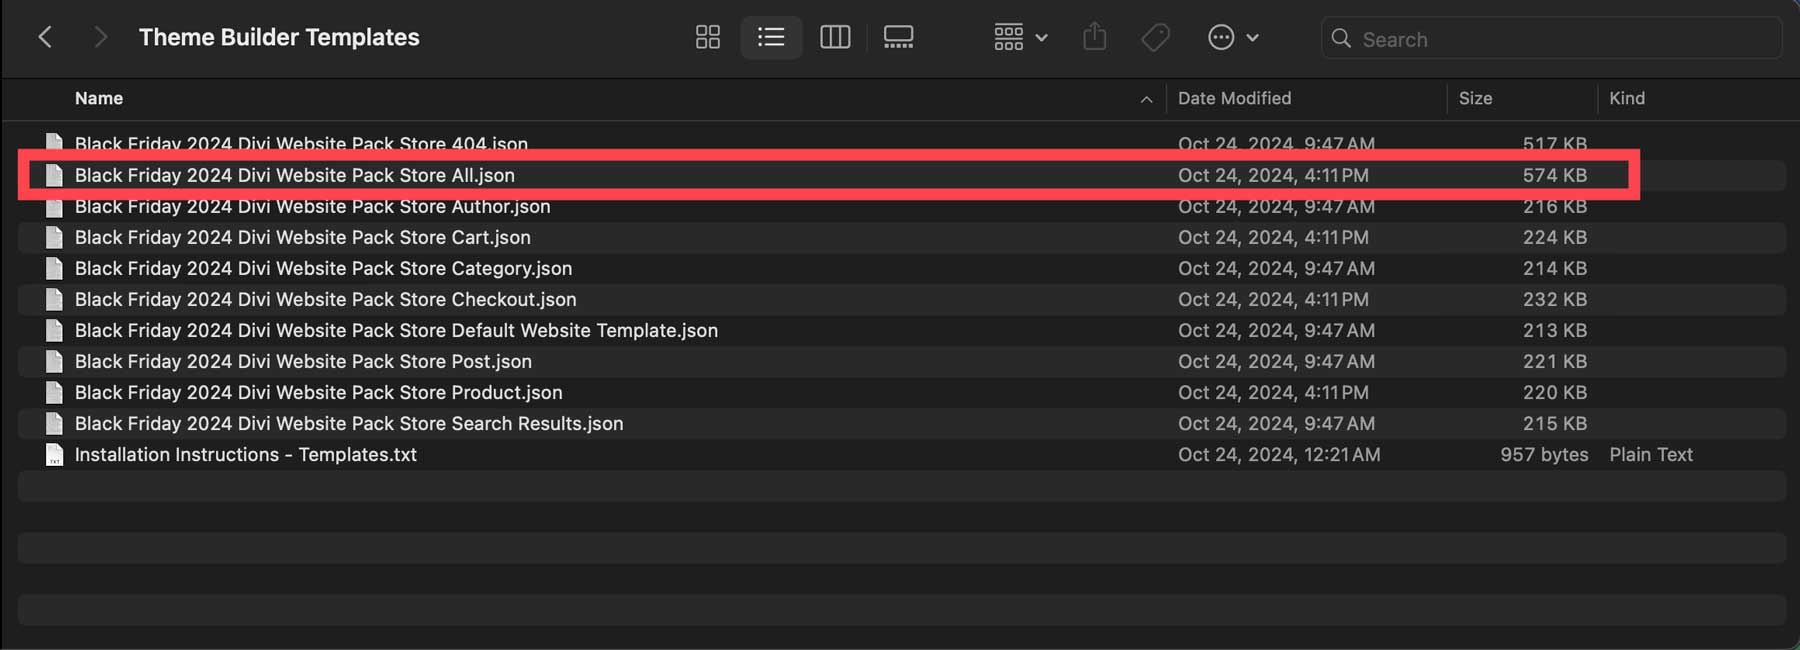
Task: Open the More actions ellipsis menu
Action: click(x=1232, y=38)
